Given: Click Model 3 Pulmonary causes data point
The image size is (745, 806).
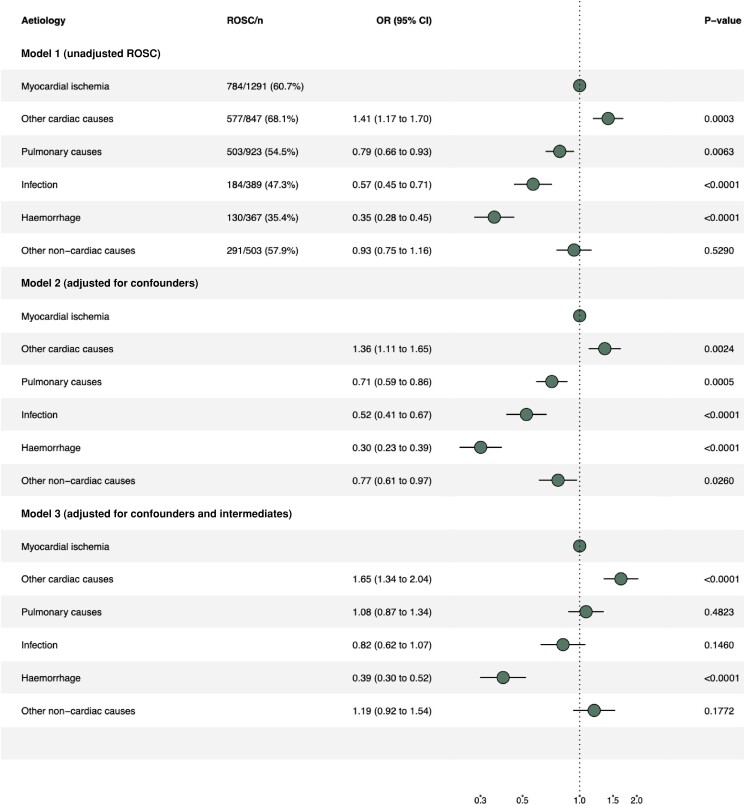Looking at the screenshot, I should (x=586, y=612).
